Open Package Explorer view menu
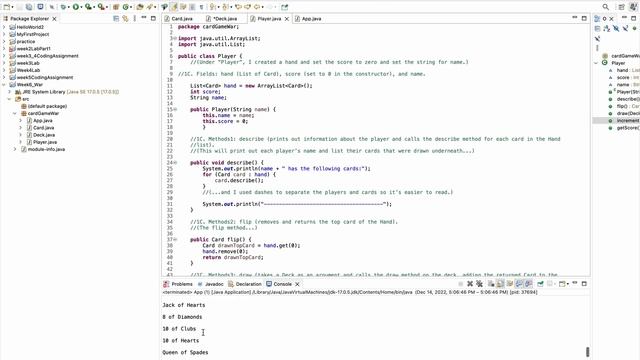The height and width of the screenshot is (360, 640). (x=135, y=18)
